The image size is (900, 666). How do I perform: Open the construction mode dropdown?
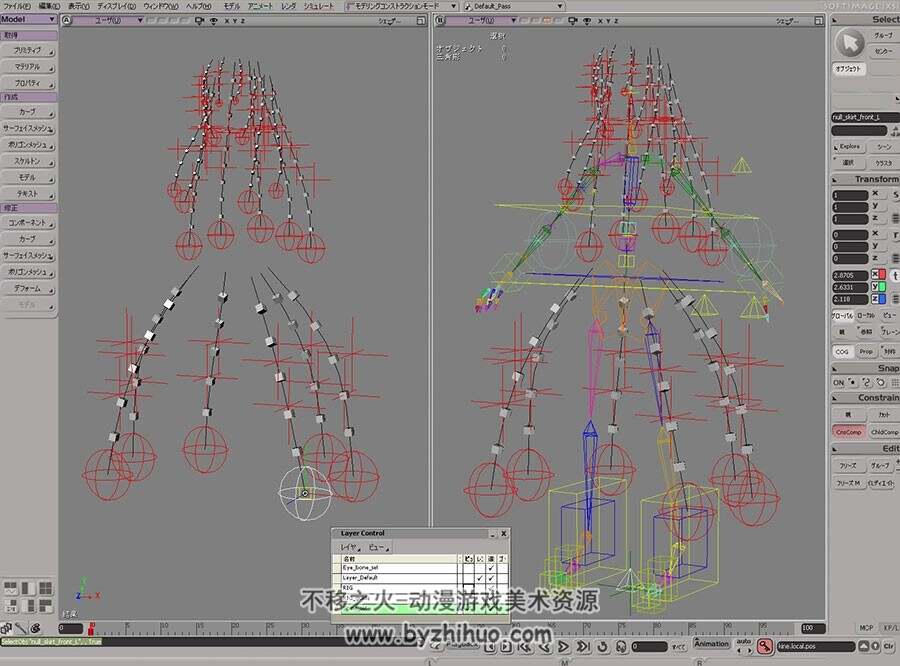pyautogui.click(x=401, y=6)
